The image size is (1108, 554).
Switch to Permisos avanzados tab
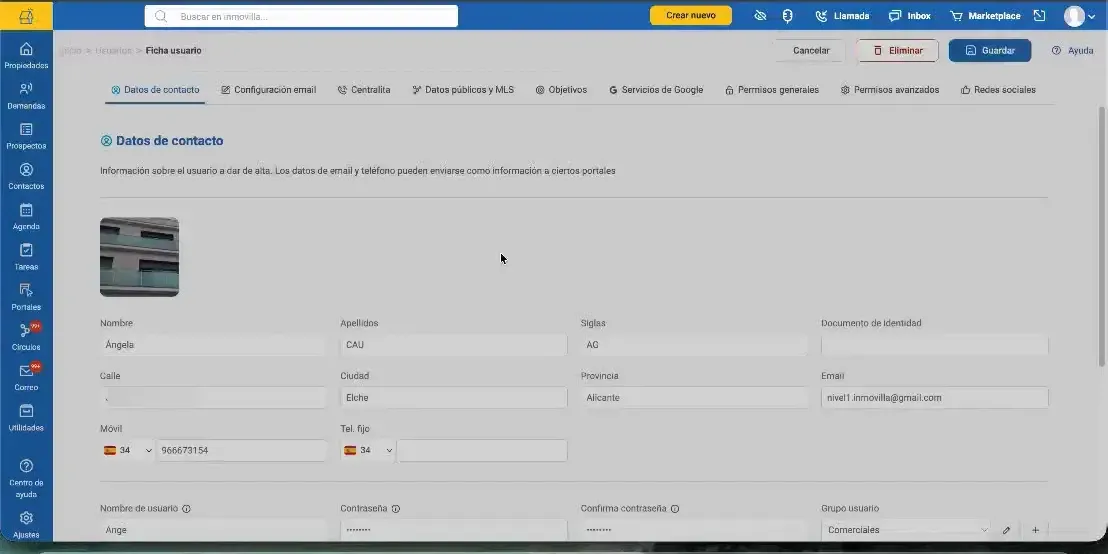pyautogui.click(x=890, y=90)
